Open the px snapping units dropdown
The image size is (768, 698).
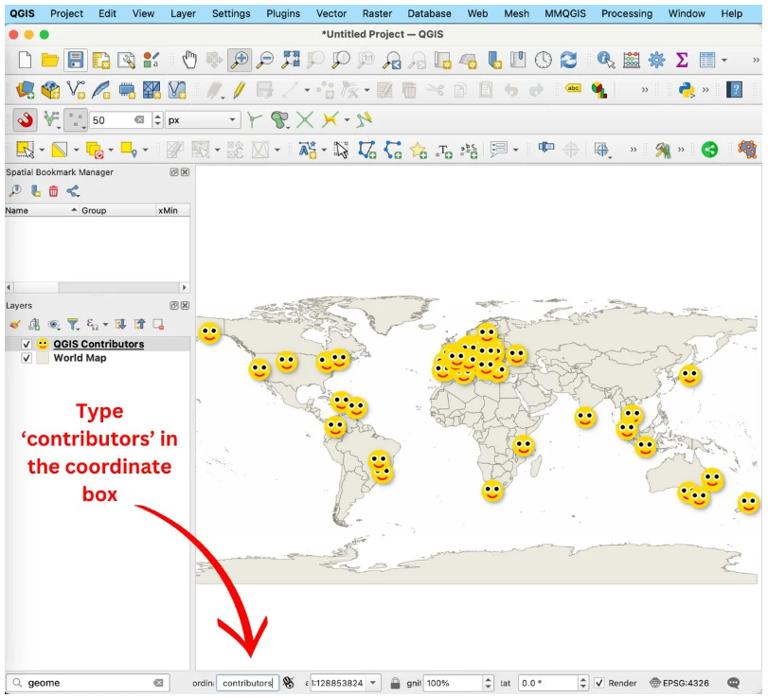[202, 120]
